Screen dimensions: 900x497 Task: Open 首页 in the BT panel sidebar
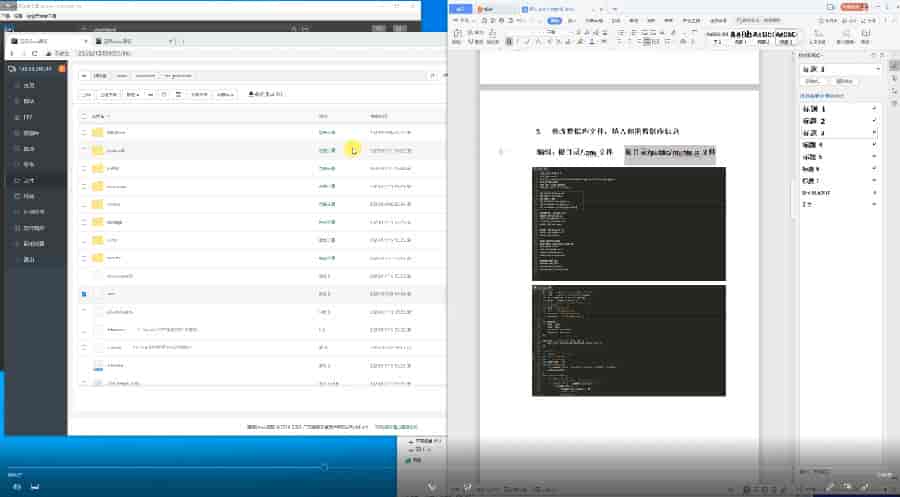pos(28,85)
